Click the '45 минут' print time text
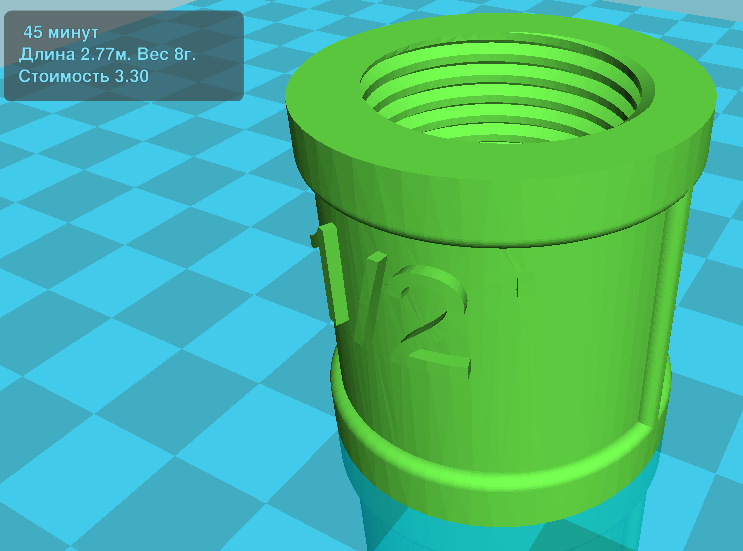Viewport: 743px width, 551px height. (x=61, y=32)
